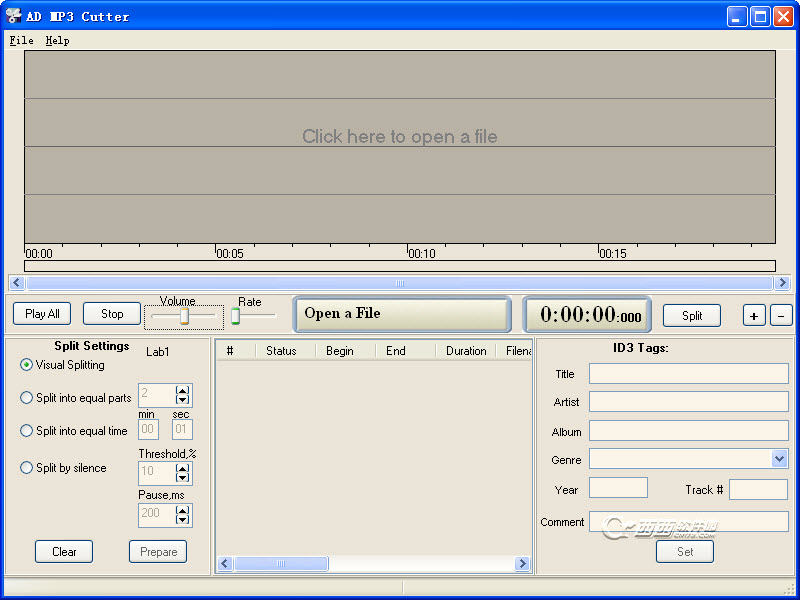
Task: Click the Title input field
Action: [688, 374]
